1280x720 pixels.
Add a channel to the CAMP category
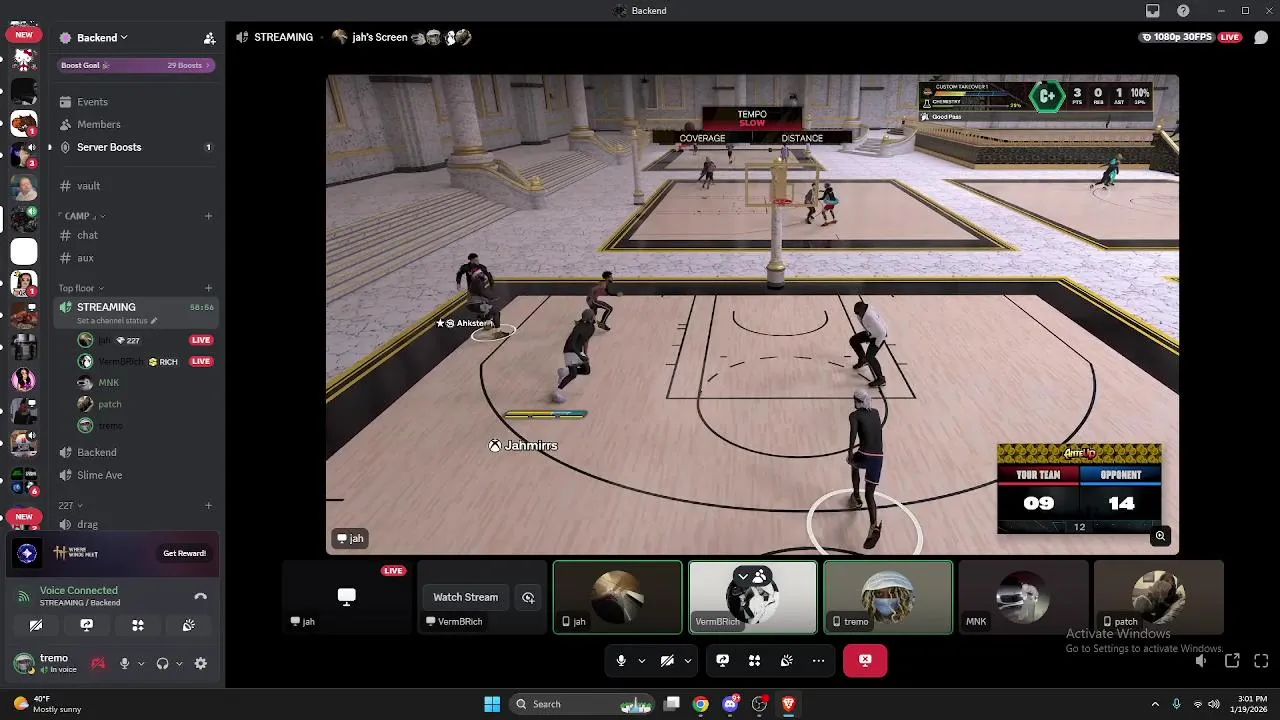point(209,216)
